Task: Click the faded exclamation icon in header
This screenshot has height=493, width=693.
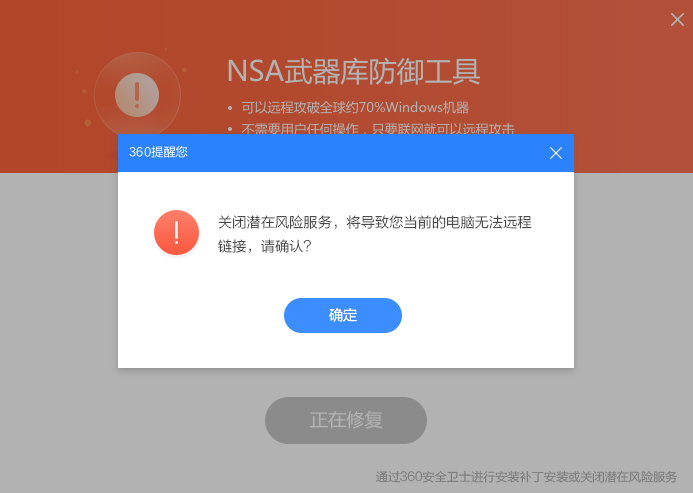Action: [x=137, y=95]
